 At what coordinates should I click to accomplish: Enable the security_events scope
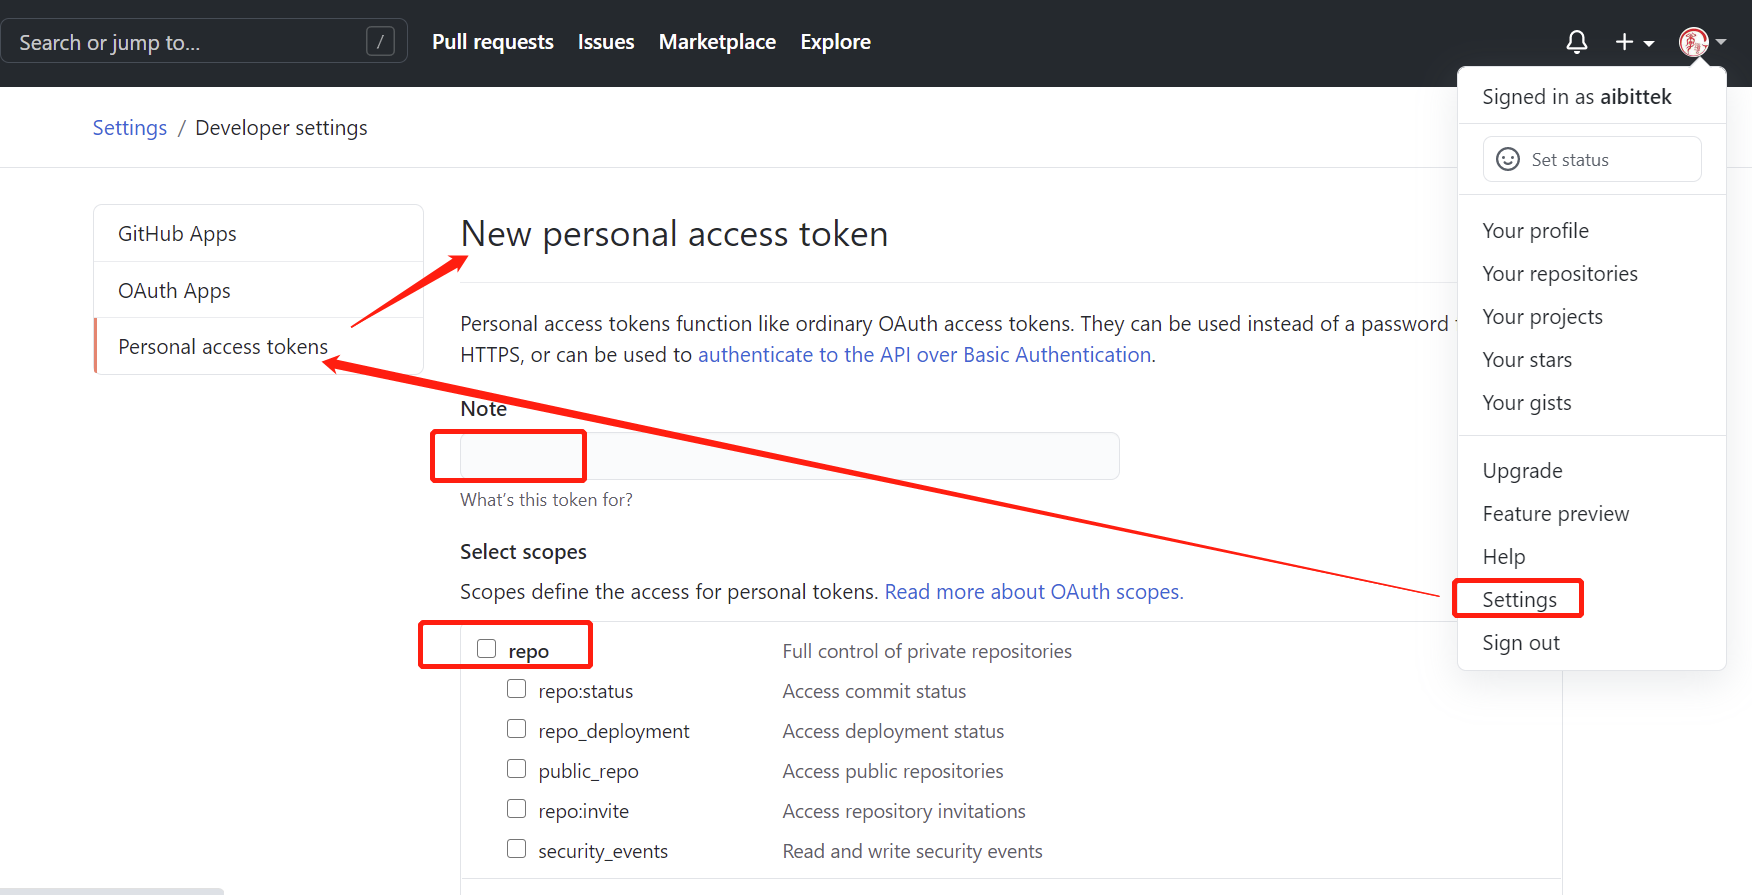click(x=516, y=848)
